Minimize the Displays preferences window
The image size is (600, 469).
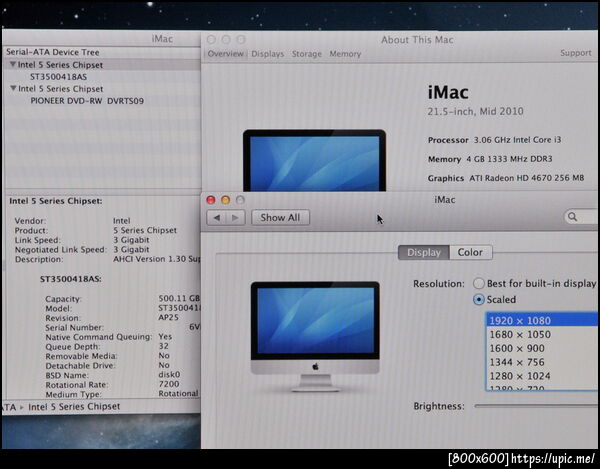(x=225, y=200)
